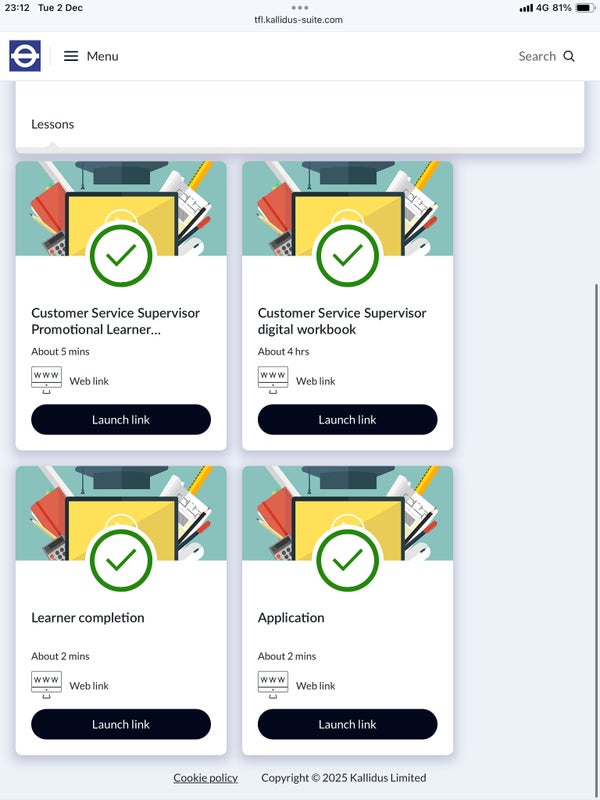Click green checkmark on Promotional Learner lesson
Screen dimensions: 600x800
121,255
